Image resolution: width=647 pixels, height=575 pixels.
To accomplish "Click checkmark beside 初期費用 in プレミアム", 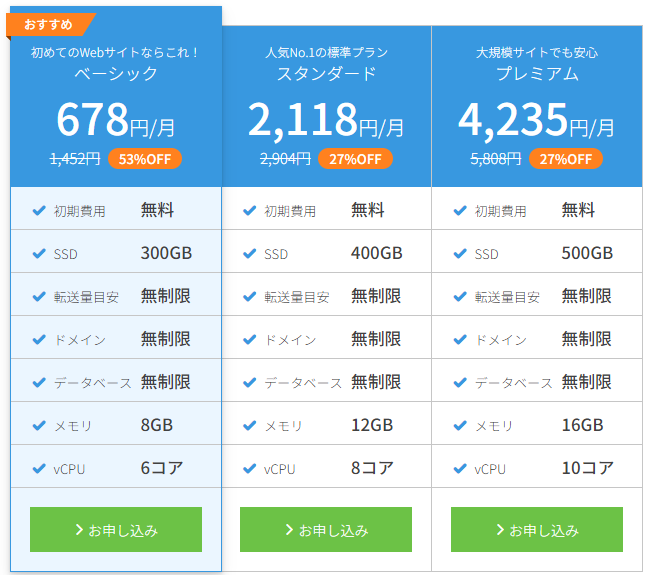I will point(460,211).
